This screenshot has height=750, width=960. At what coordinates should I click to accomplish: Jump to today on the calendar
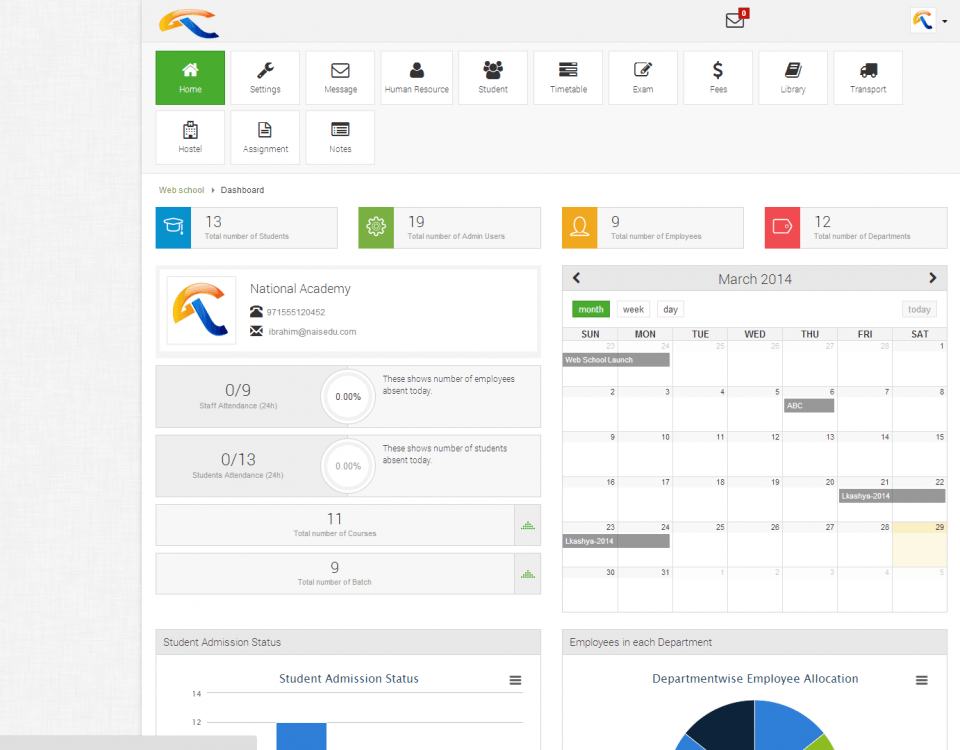click(x=918, y=309)
